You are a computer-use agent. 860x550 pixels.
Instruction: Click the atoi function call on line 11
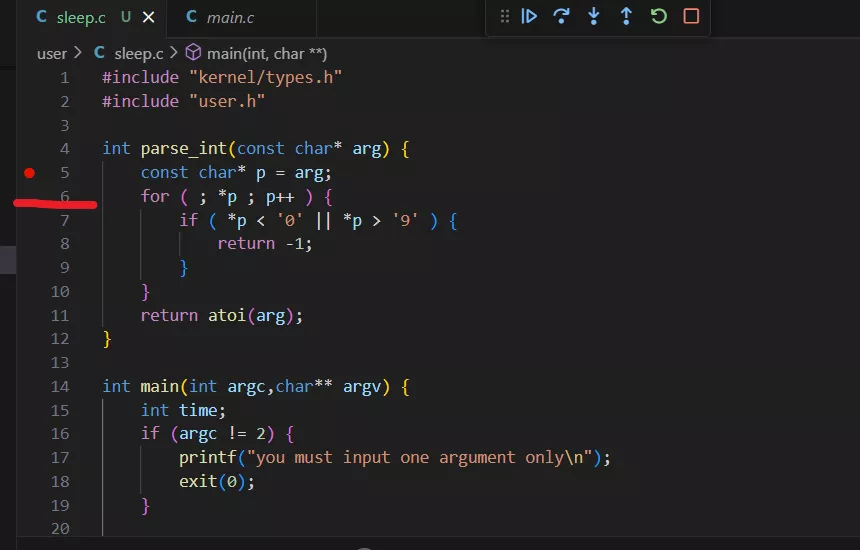pos(227,315)
